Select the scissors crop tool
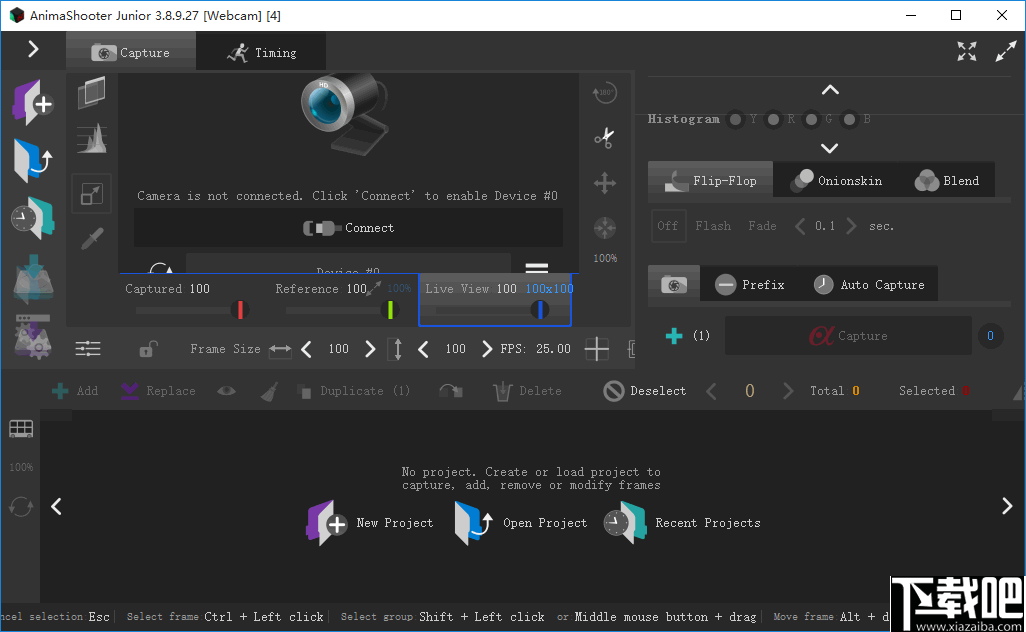1026x632 pixels. [x=605, y=138]
